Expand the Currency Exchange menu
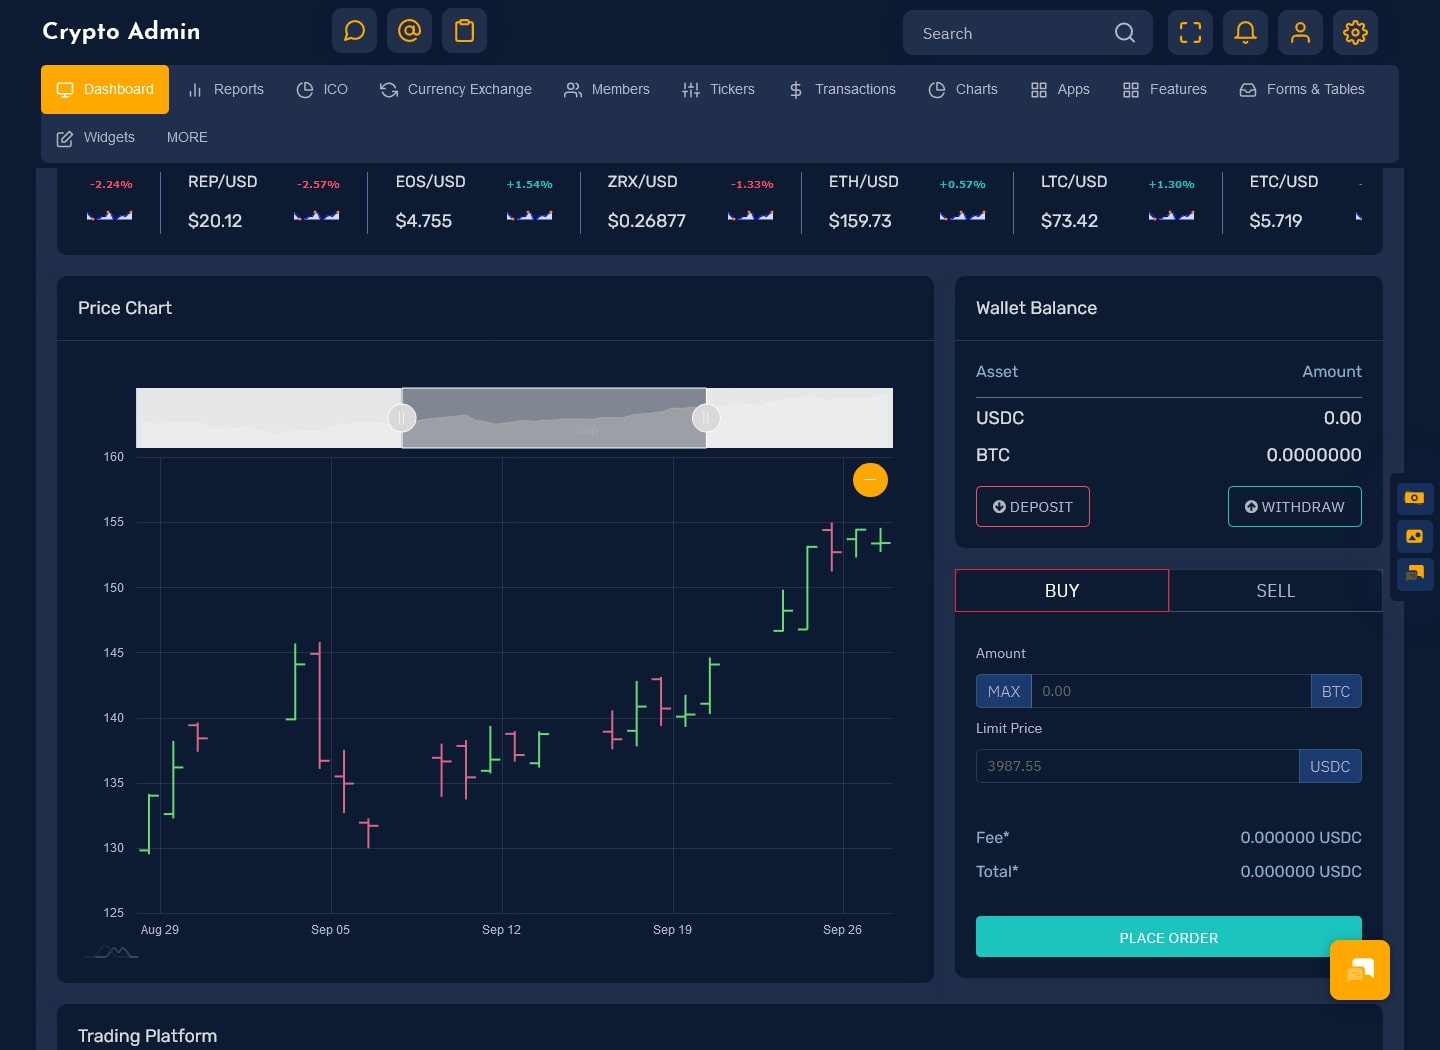The width and height of the screenshot is (1440, 1050). [x=456, y=89]
